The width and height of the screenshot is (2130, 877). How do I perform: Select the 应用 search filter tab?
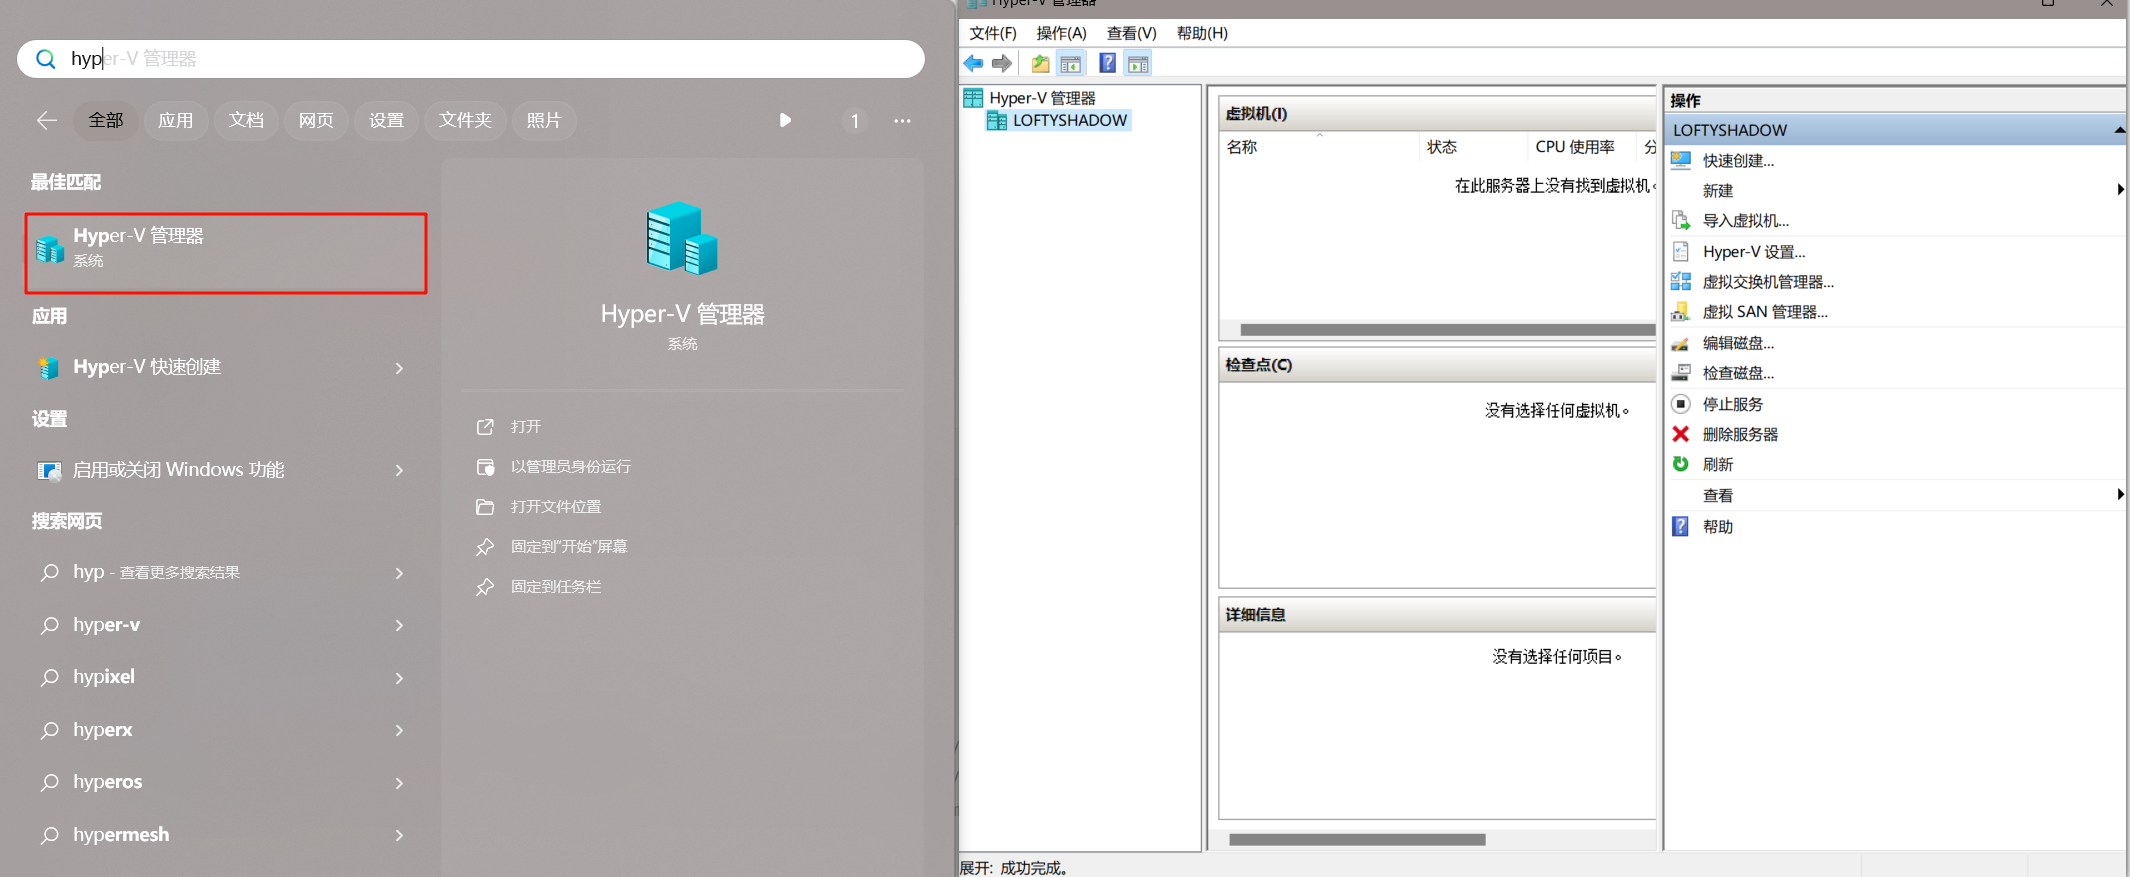click(176, 120)
